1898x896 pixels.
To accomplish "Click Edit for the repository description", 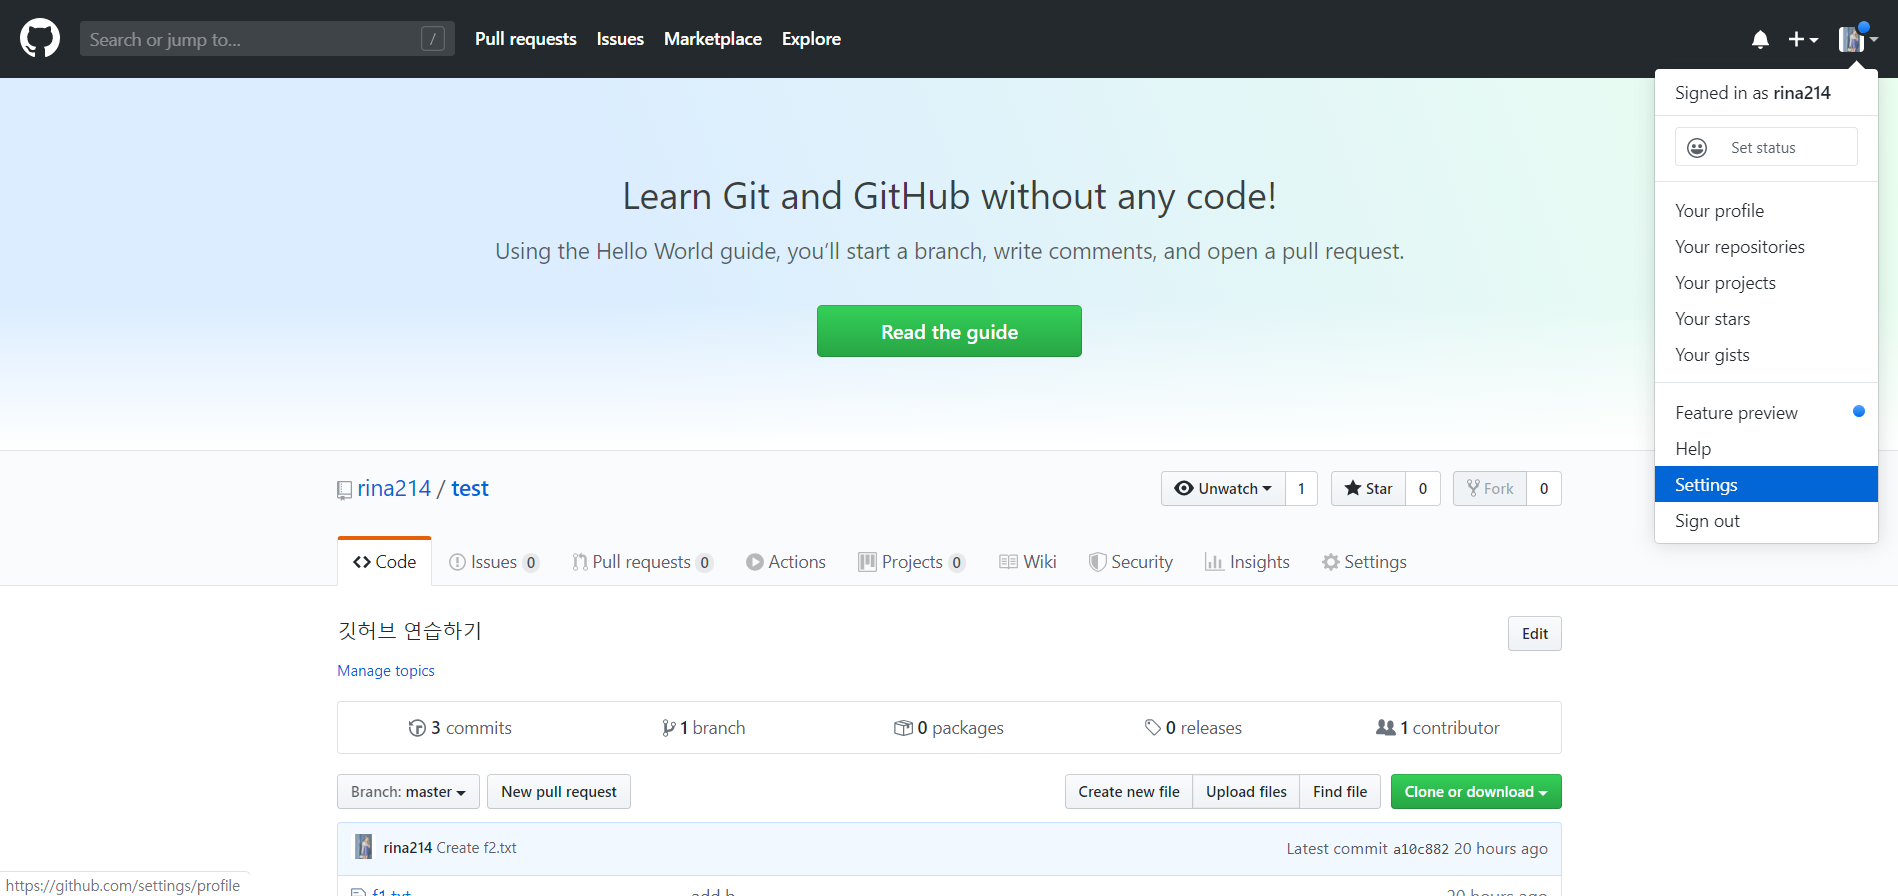I will pos(1535,633).
